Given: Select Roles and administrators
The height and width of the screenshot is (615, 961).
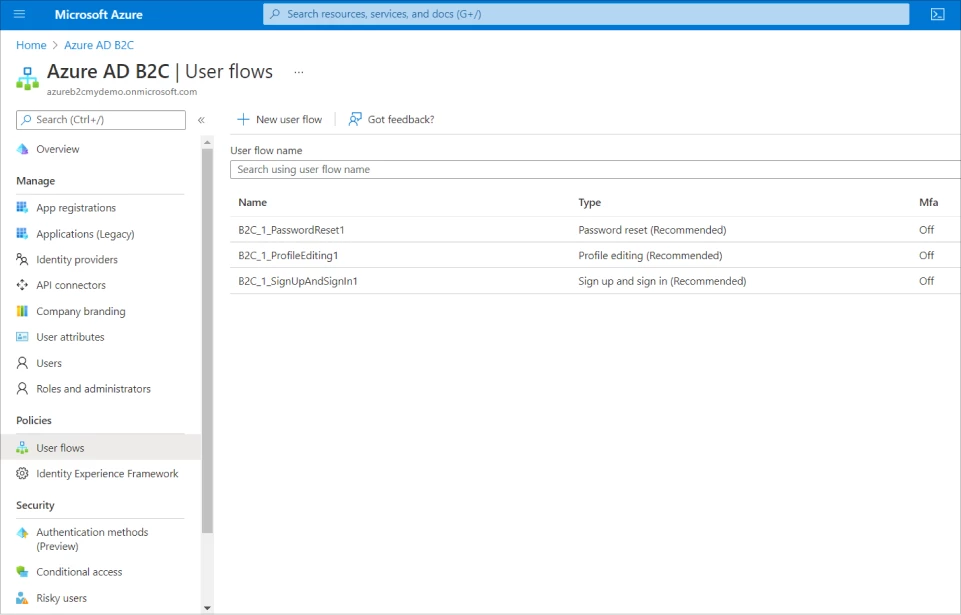Looking at the screenshot, I should [x=92, y=388].
